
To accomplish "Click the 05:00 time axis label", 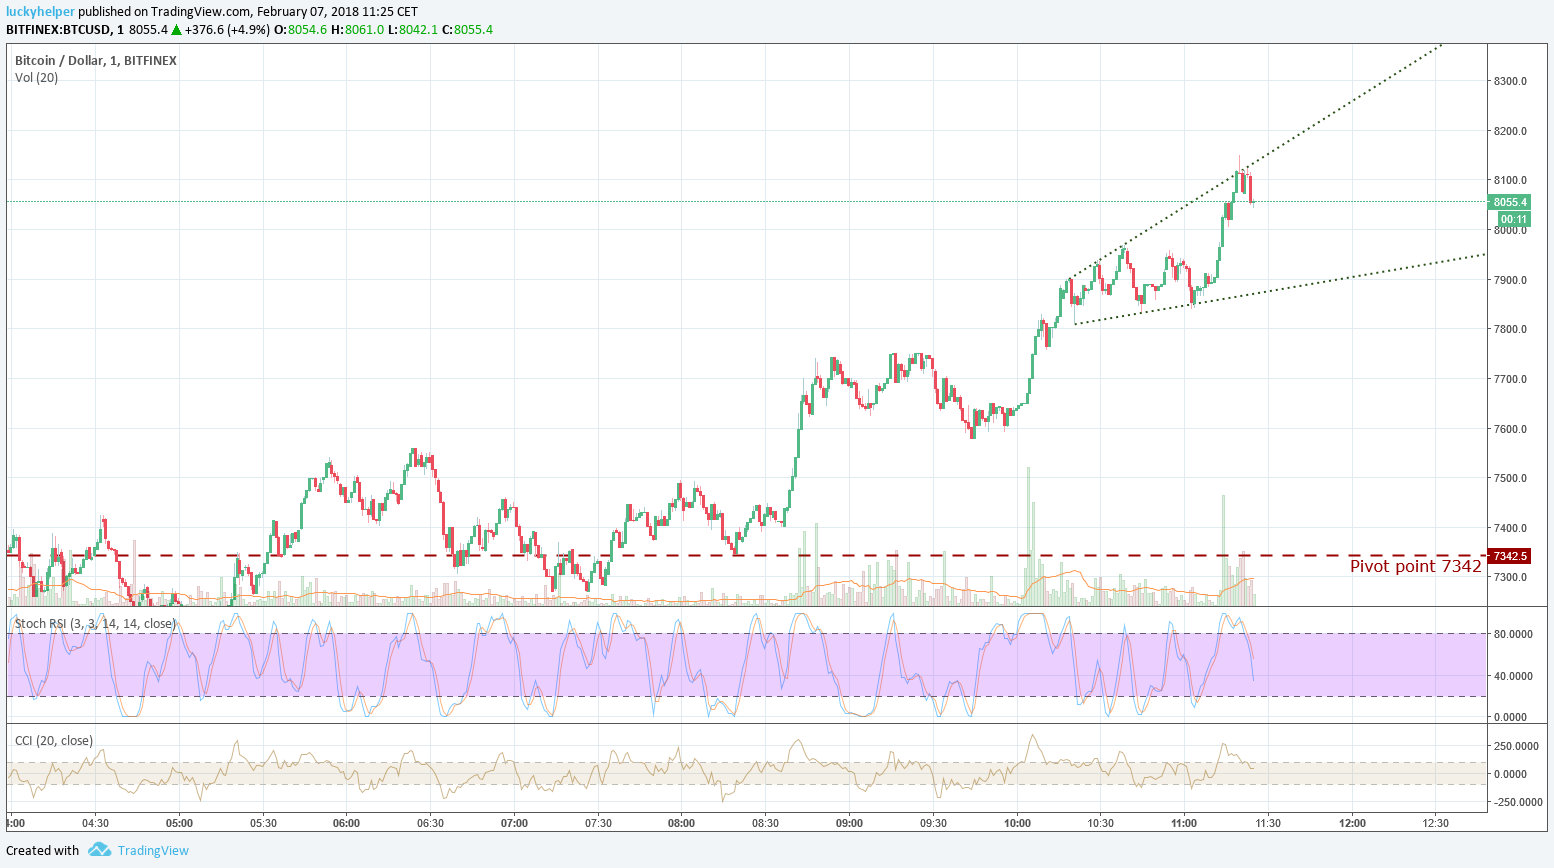I will pos(179,823).
